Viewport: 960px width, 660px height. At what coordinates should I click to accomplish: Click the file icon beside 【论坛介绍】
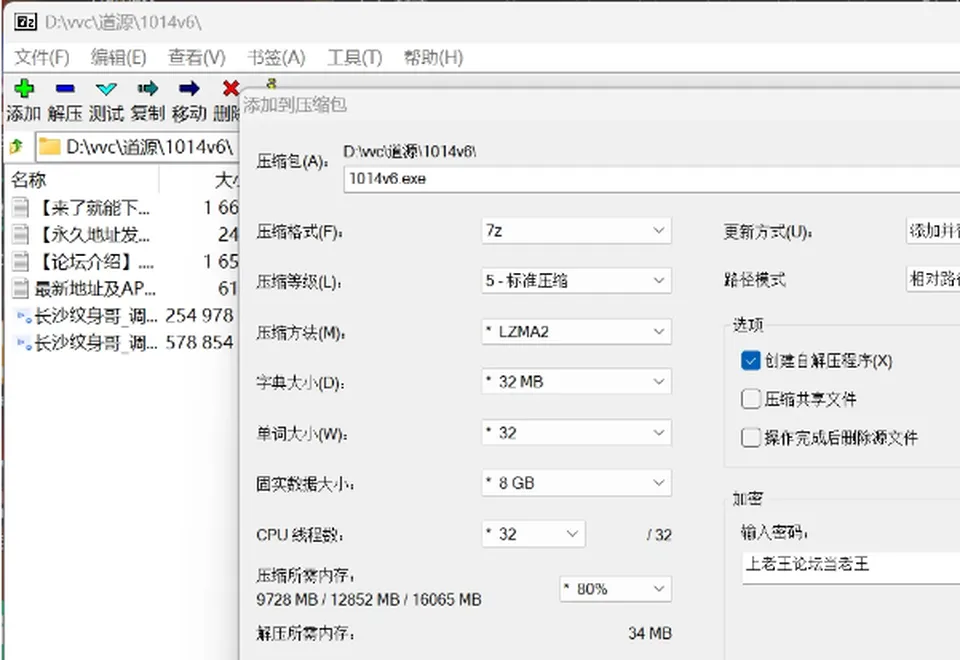pyautogui.click(x=21, y=261)
